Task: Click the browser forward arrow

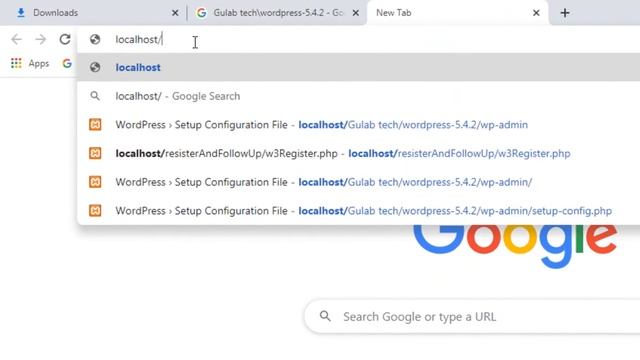Action: (x=40, y=40)
